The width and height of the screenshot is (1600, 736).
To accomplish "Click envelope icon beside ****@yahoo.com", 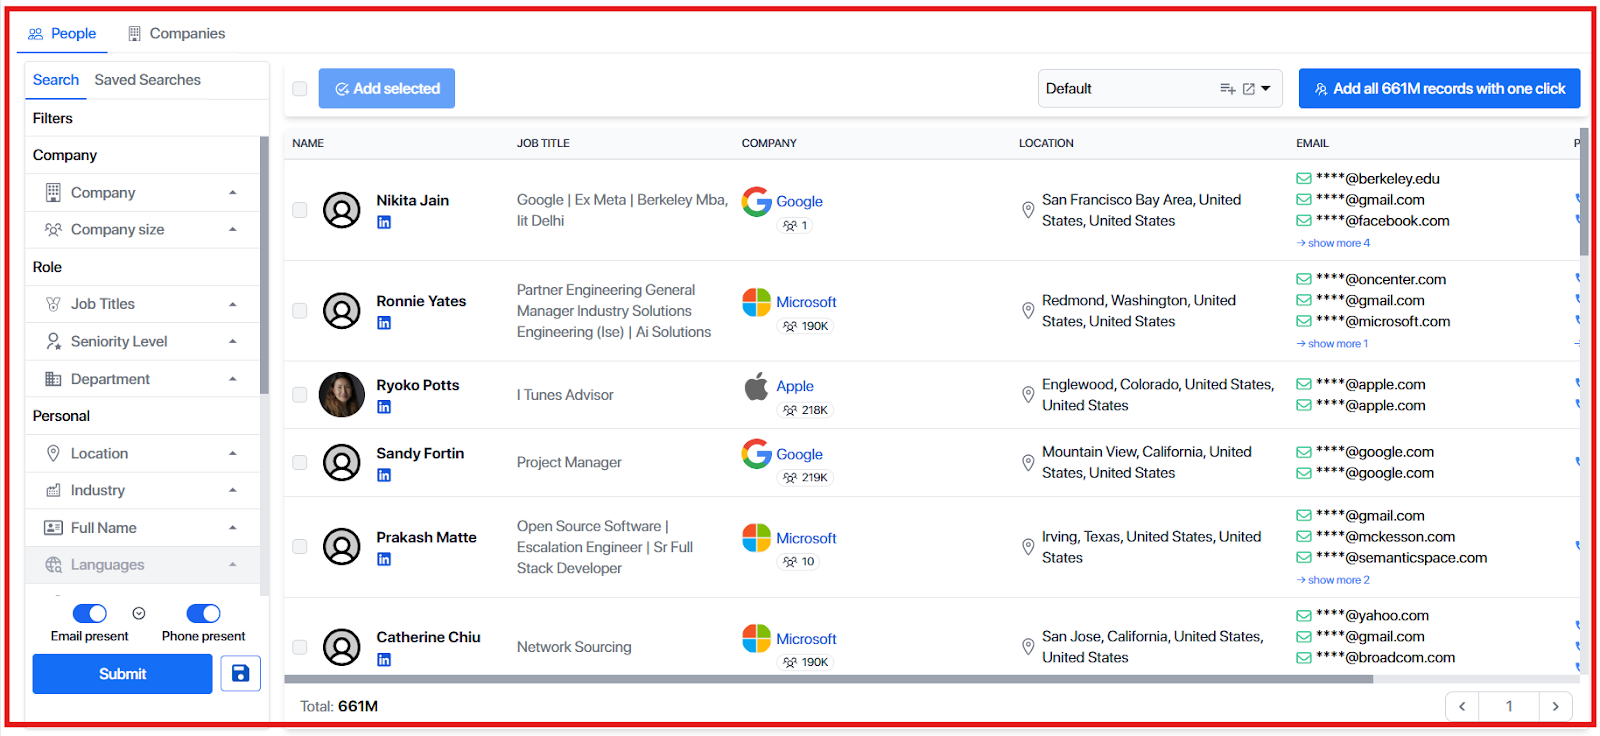I will 1304,616.
